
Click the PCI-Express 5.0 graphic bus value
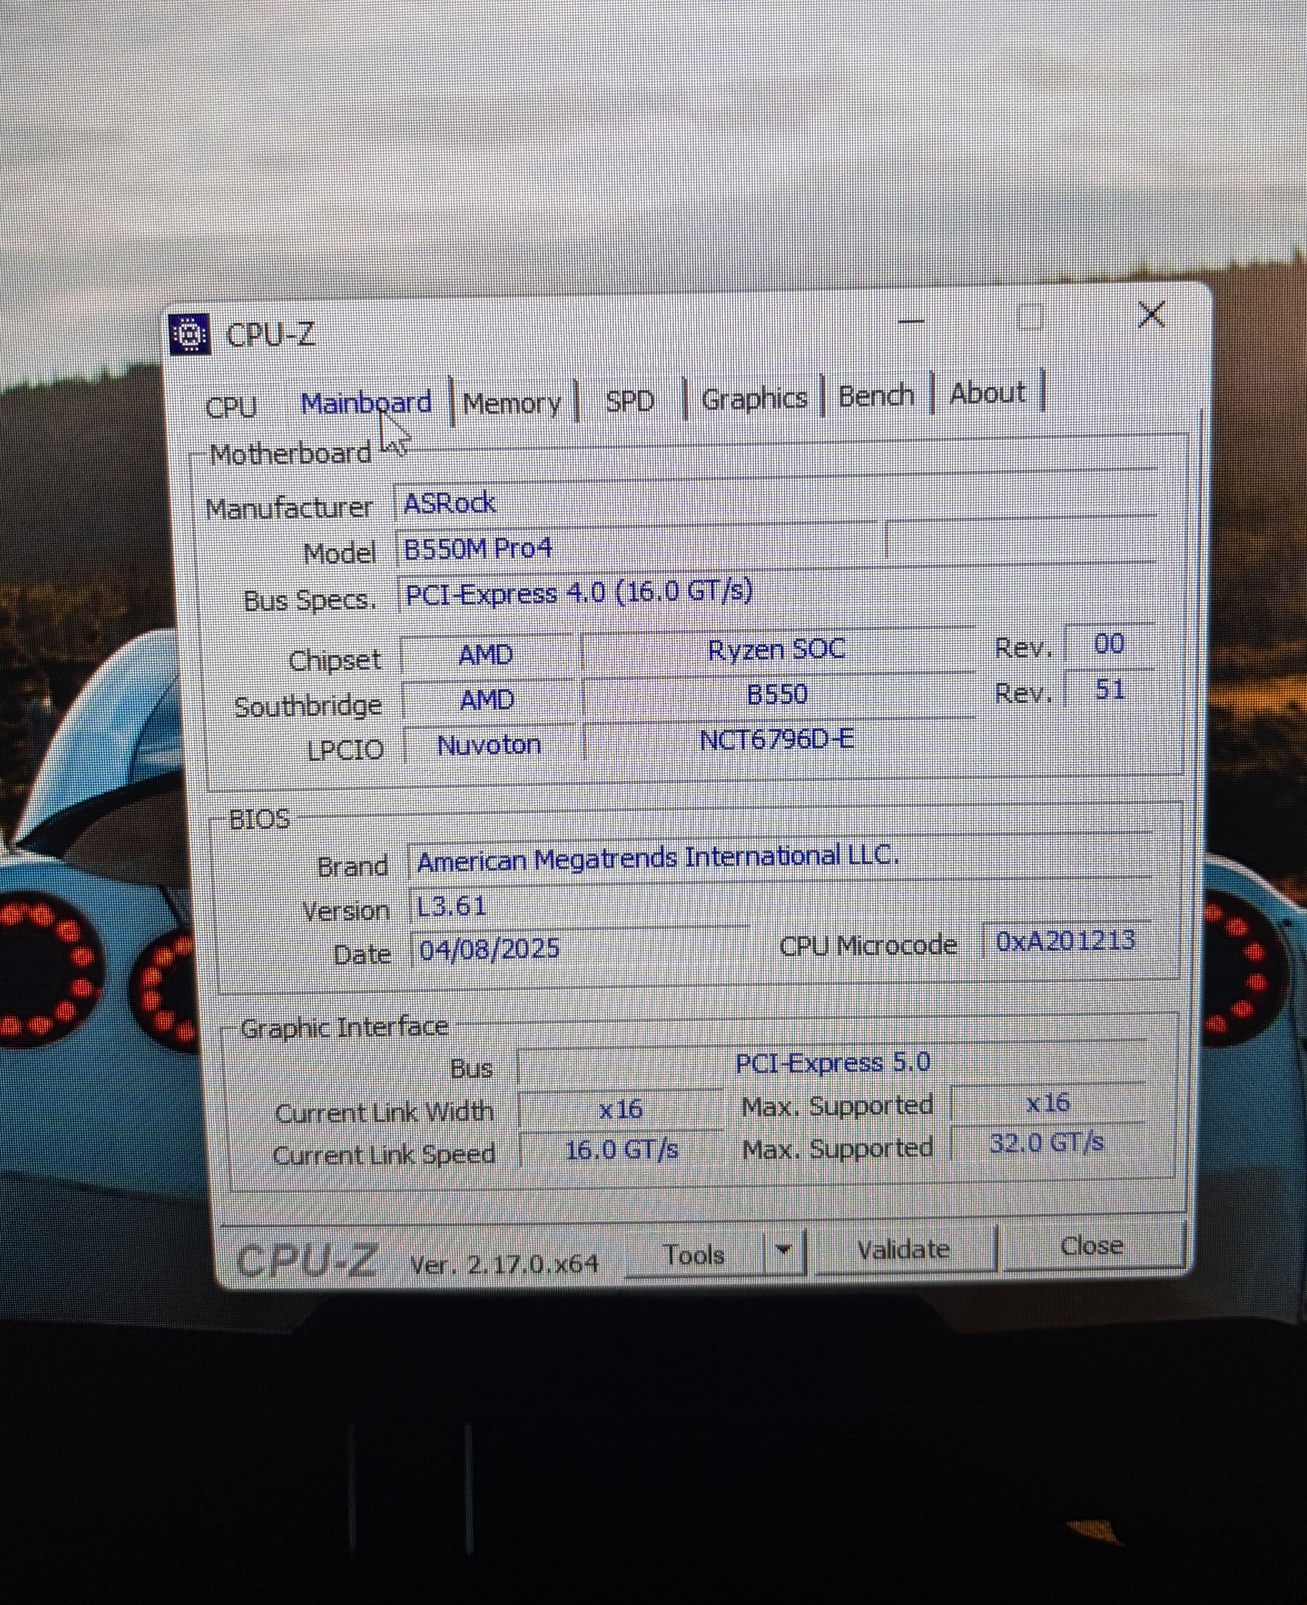tap(832, 1063)
